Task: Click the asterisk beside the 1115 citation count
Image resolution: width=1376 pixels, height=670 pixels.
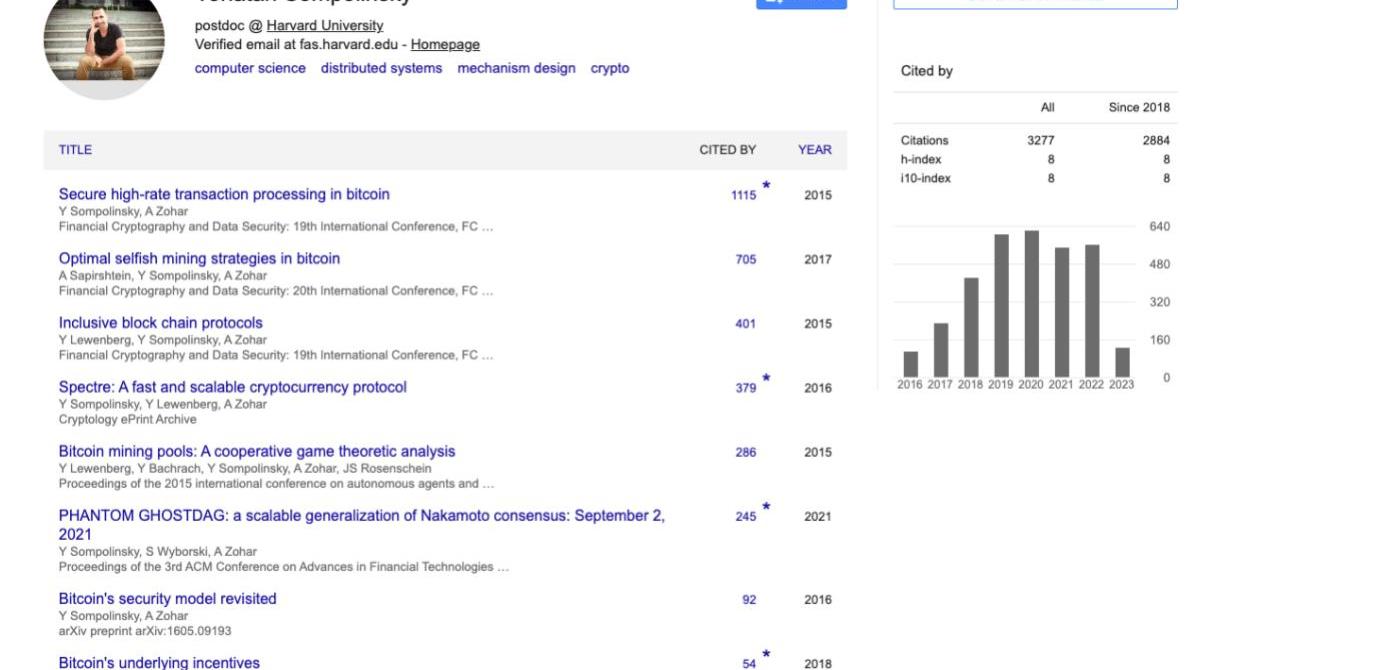Action: coord(766,186)
